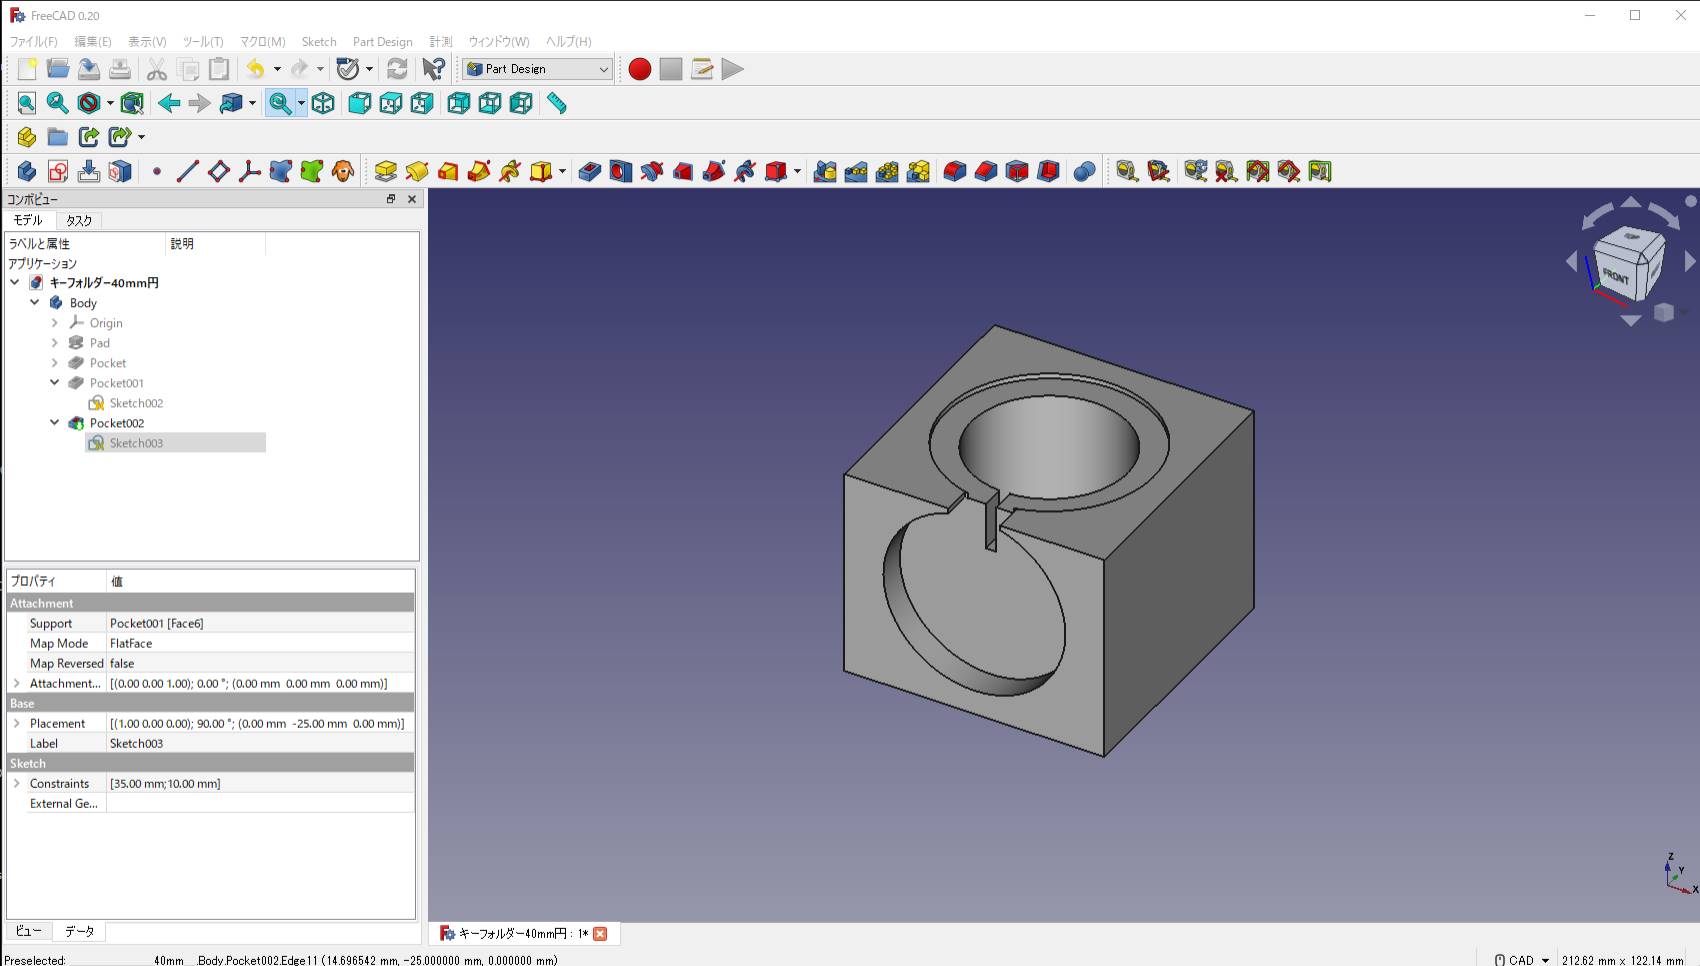The height and width of the screenshot is (966, 1700).
Task: Expand the Origin tree node
Action: (x=55, y=322)
